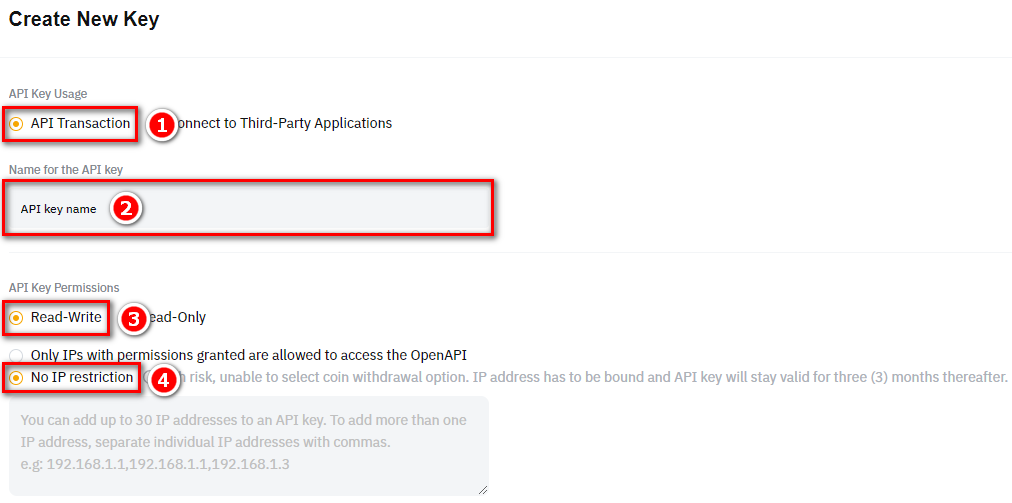The width and height of the screenshot is (1012, 503).
Task: Enable Only IPs with permissions granted option
Action: pyautogui.click(x=17, y=355)
